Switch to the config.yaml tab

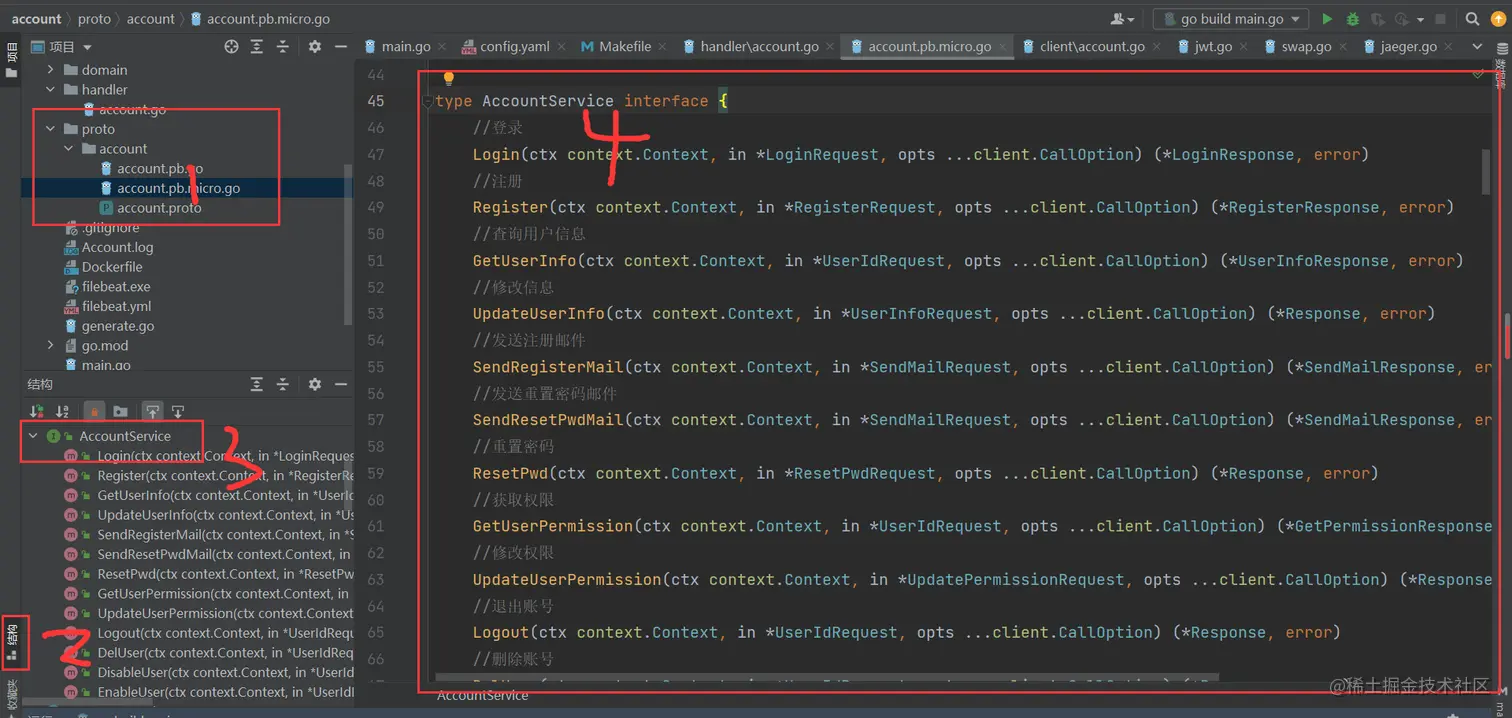[514, 47]
